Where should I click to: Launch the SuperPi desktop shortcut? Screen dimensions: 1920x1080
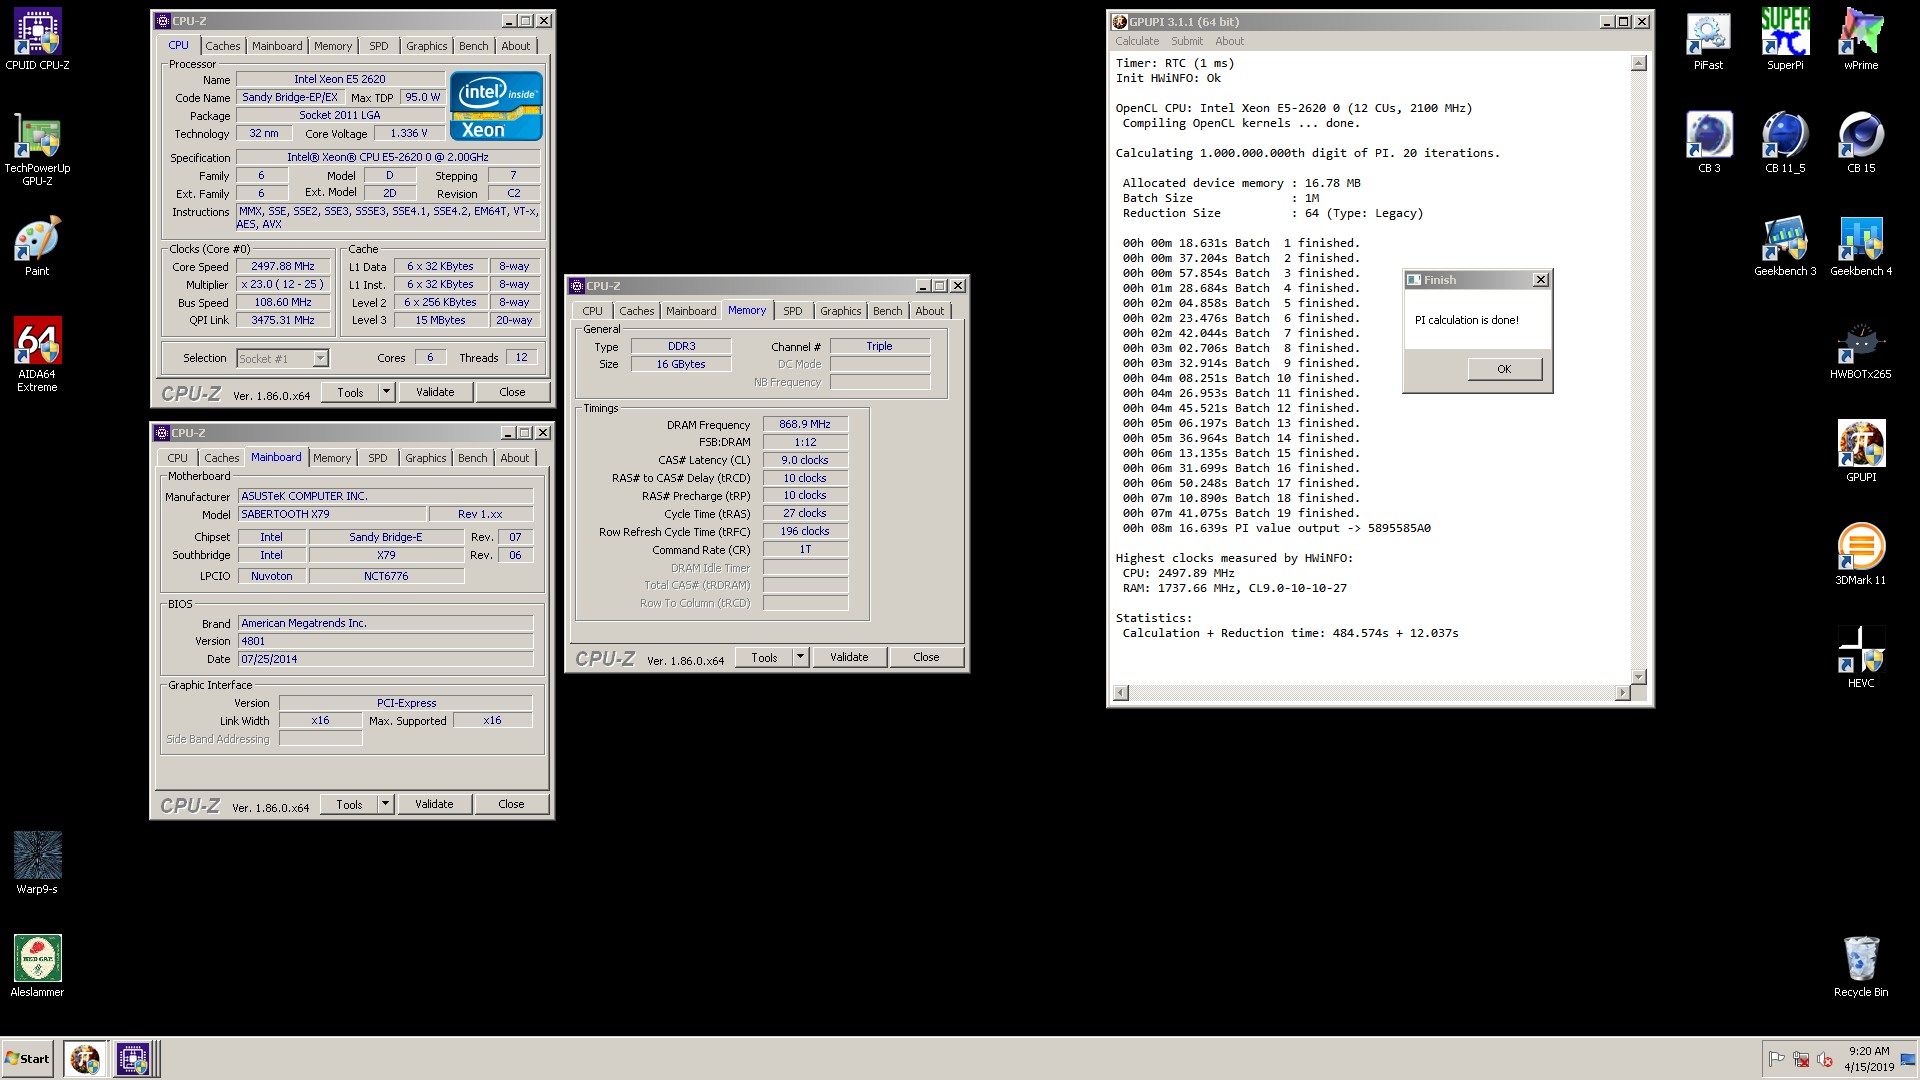[1785, 40]
